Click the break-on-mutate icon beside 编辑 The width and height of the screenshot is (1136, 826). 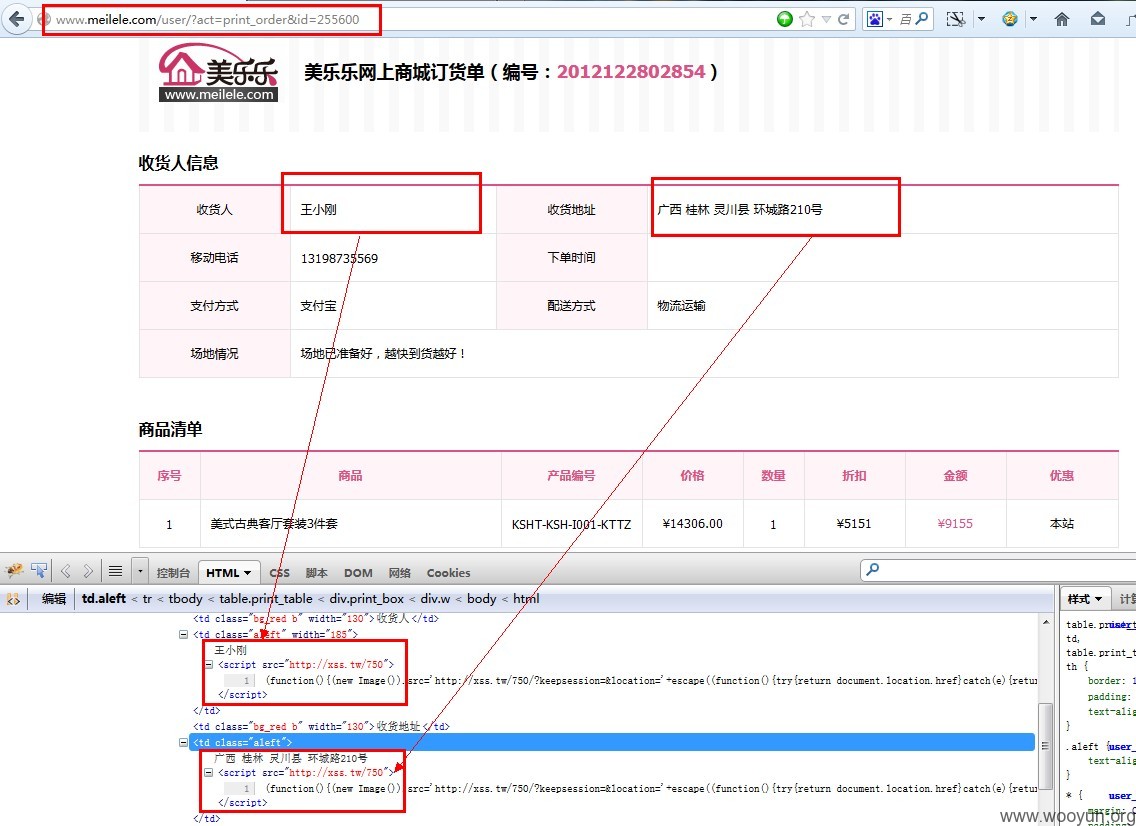tap(13, 599)
